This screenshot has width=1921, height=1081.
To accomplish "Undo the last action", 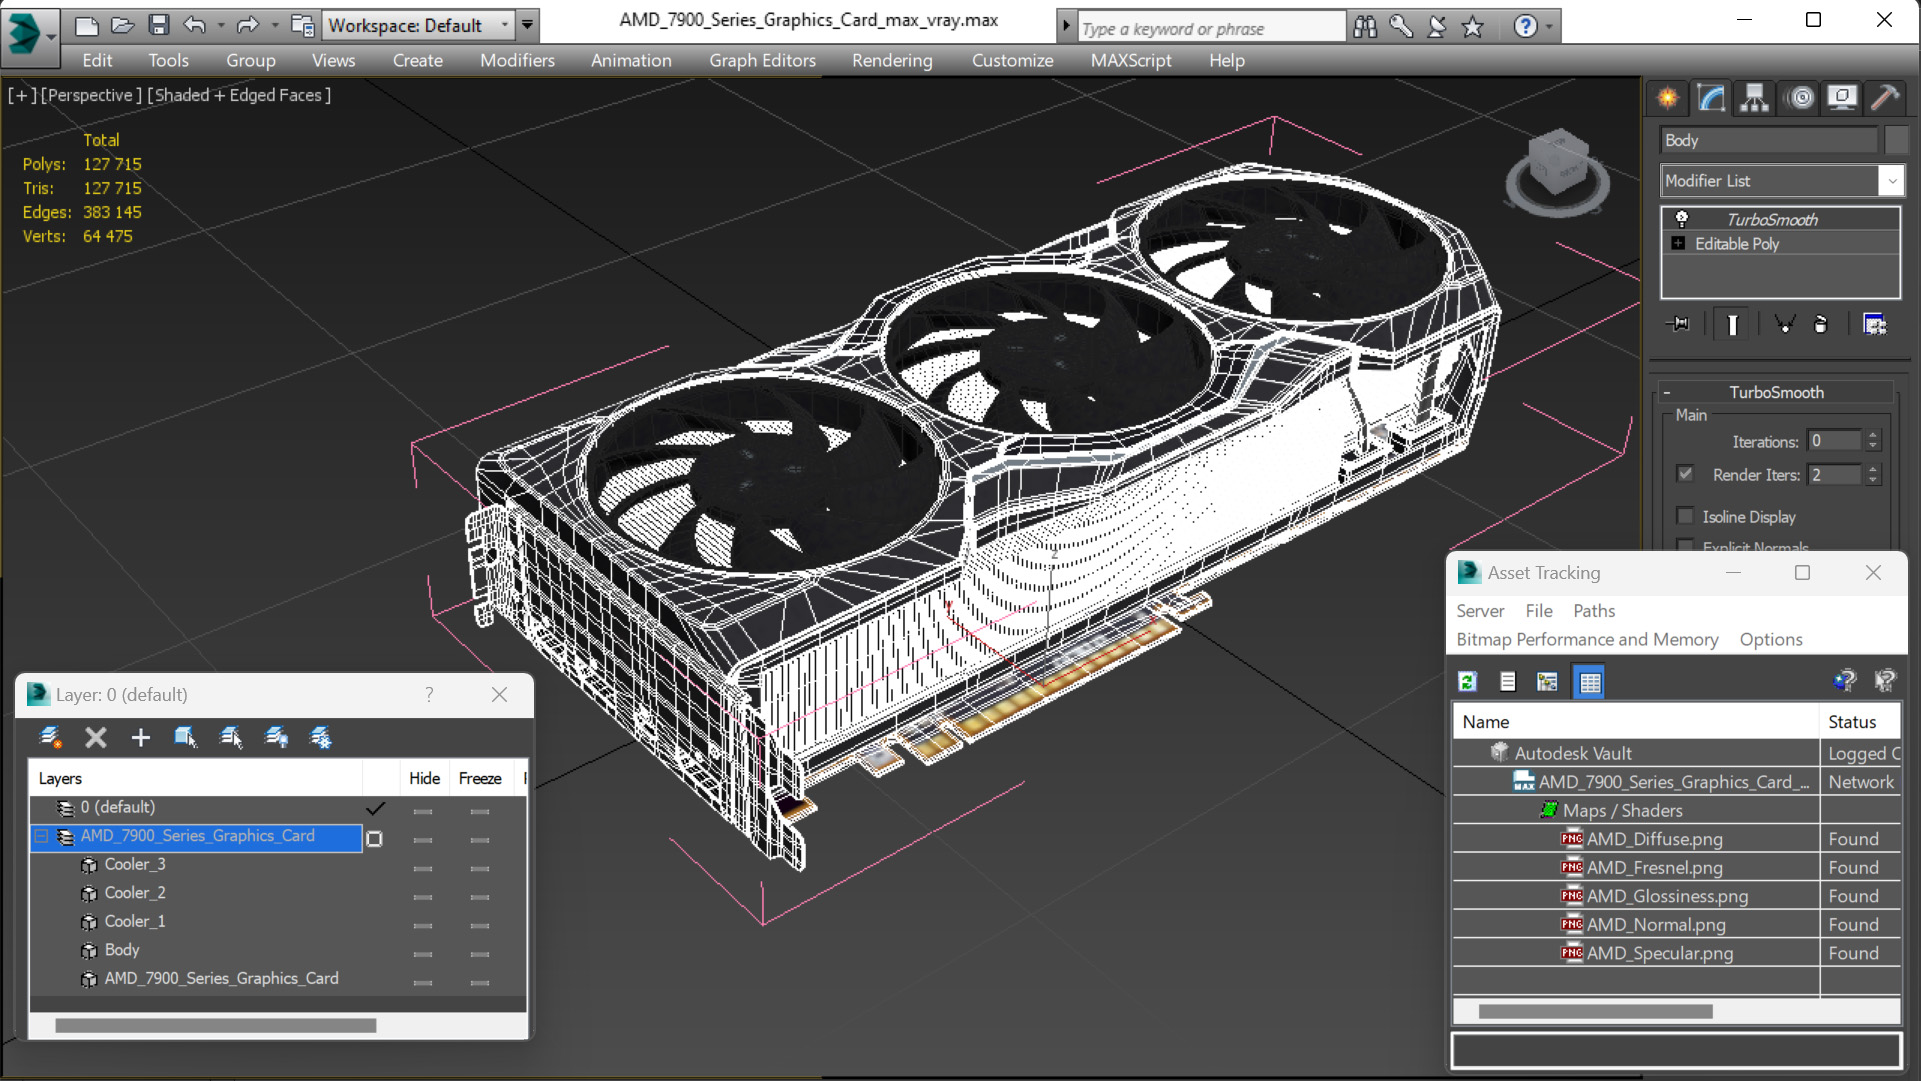I will 194,25.
